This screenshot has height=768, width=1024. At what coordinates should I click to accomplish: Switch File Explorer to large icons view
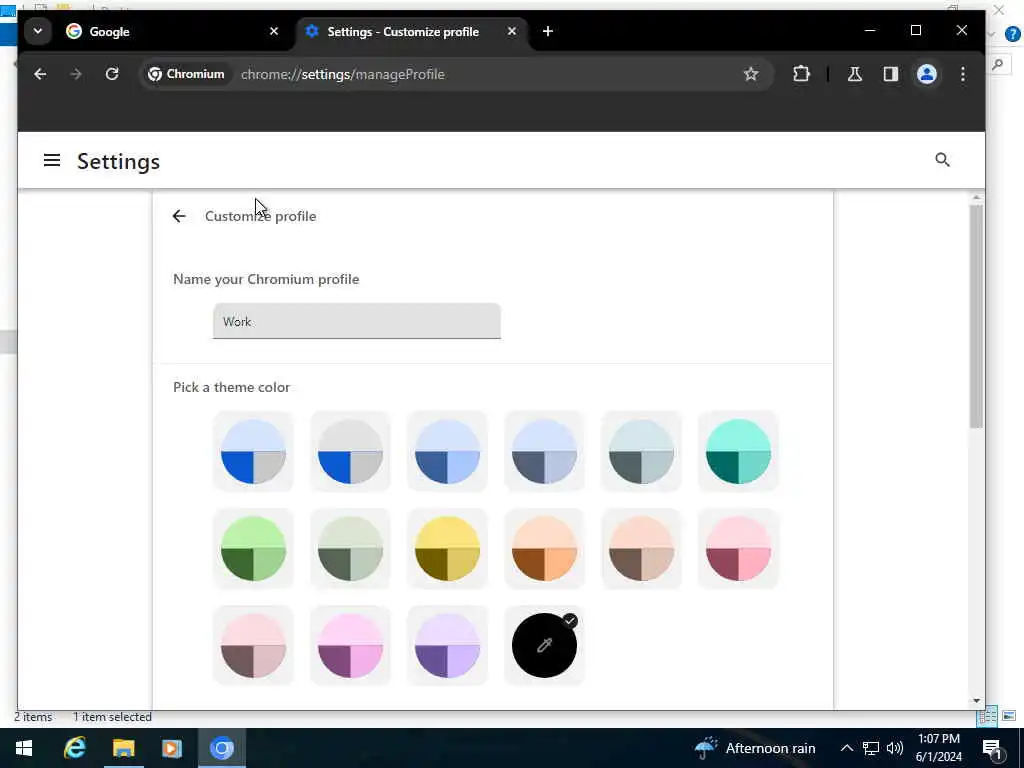[1009, 716]
